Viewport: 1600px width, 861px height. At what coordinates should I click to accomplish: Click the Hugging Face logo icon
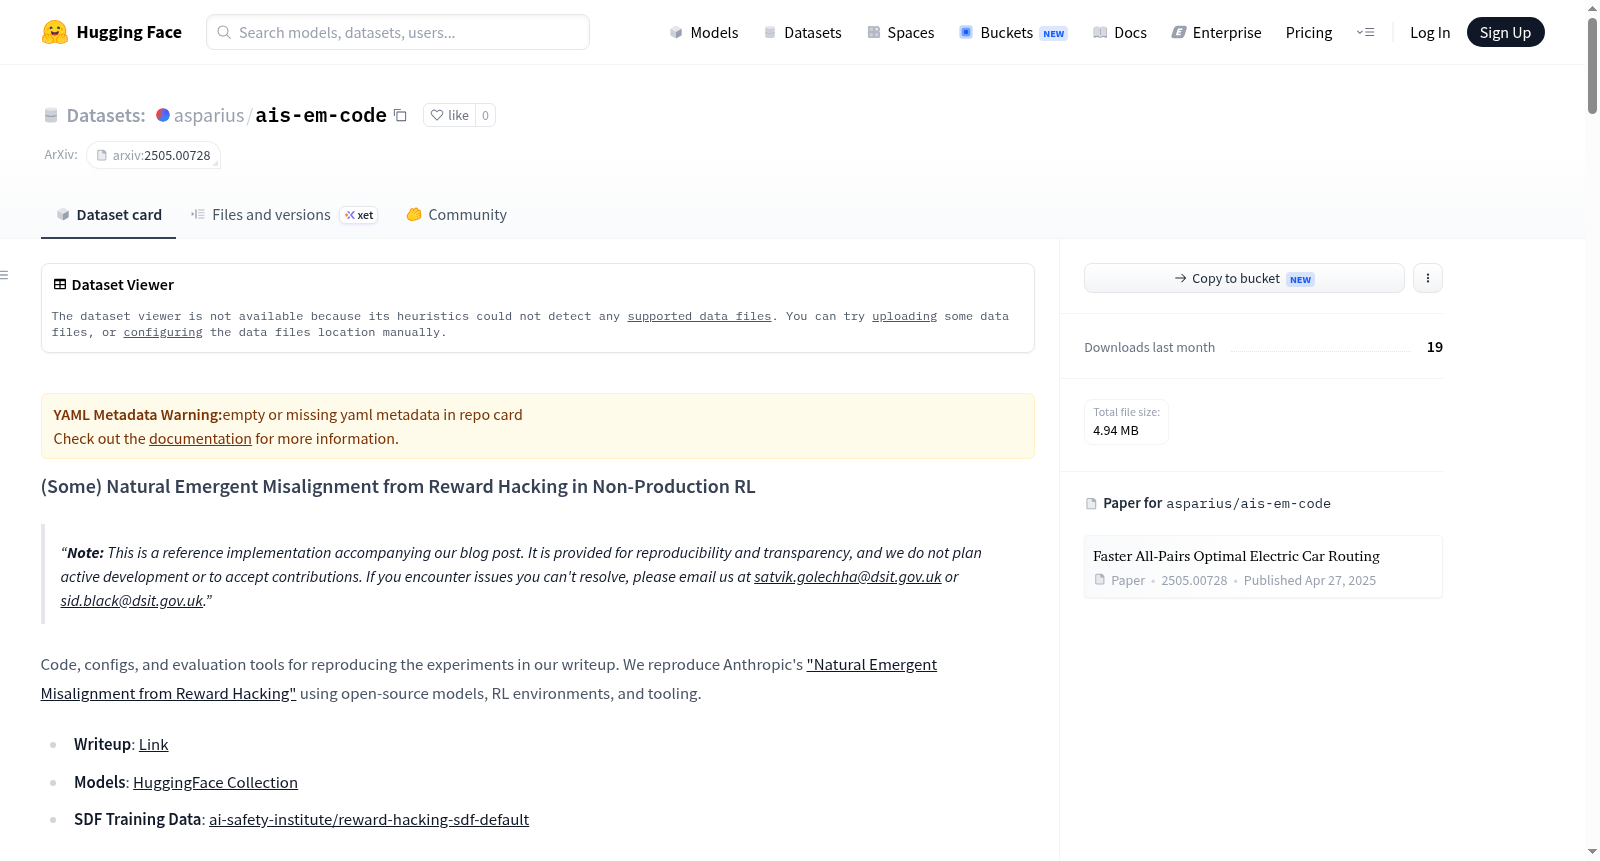(x=55, y=32)
